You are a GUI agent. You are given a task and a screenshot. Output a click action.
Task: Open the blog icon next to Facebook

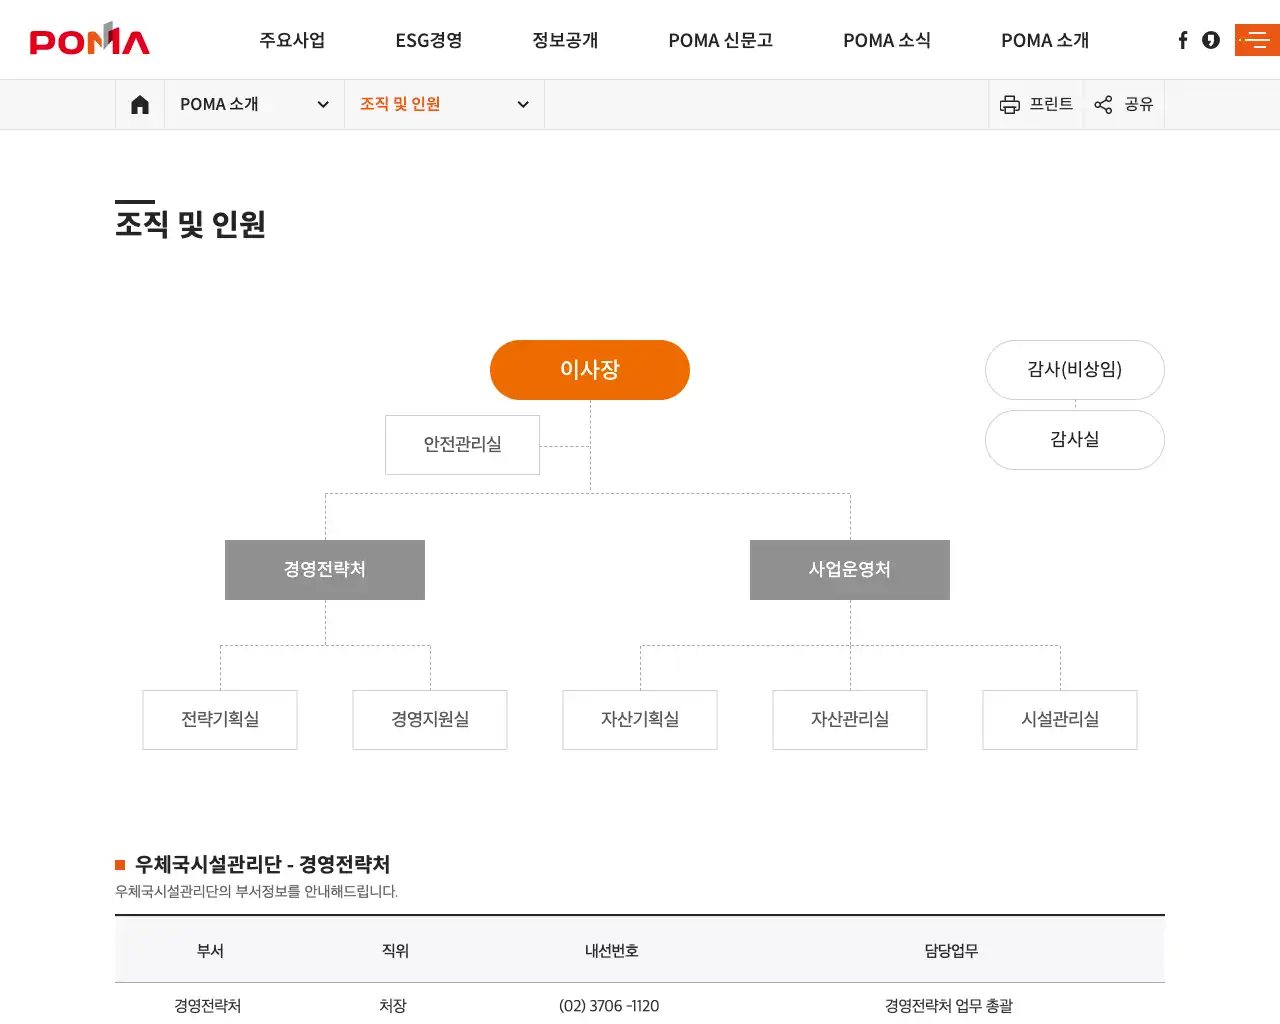[x=1211, y=40]
